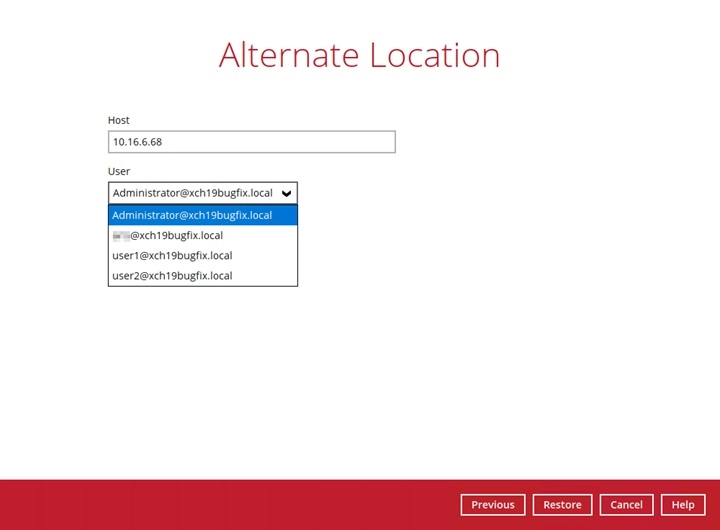Click the redacted username blur in list
This screenshot has width=720, height=530.
[x=121, y=235]
